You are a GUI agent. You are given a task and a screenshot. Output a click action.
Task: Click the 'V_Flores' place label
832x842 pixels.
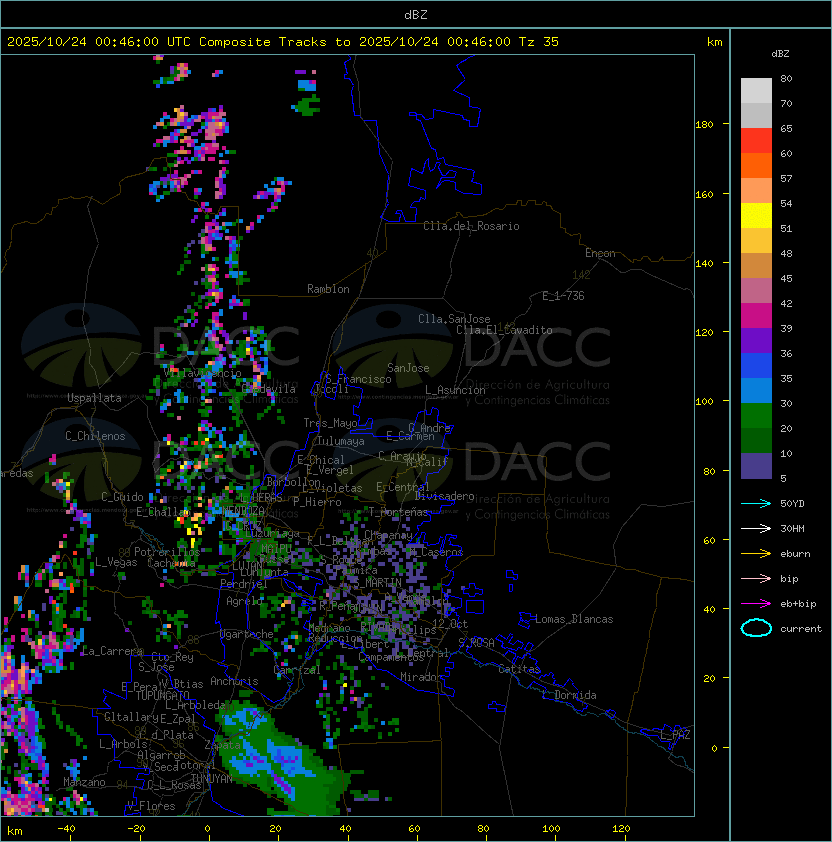pos(151,806)
